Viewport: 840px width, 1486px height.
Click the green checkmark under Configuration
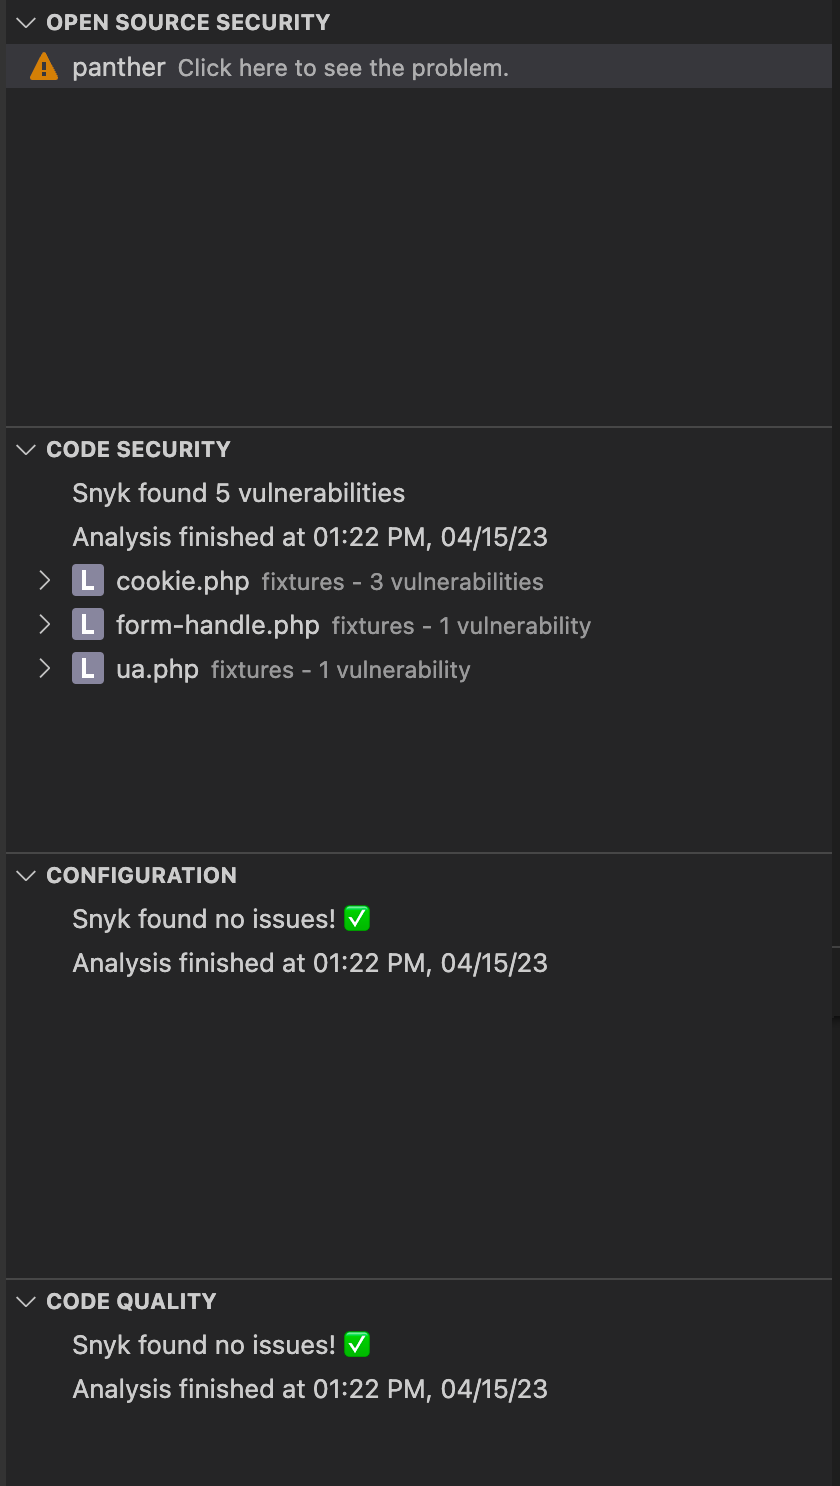(357, 918)
